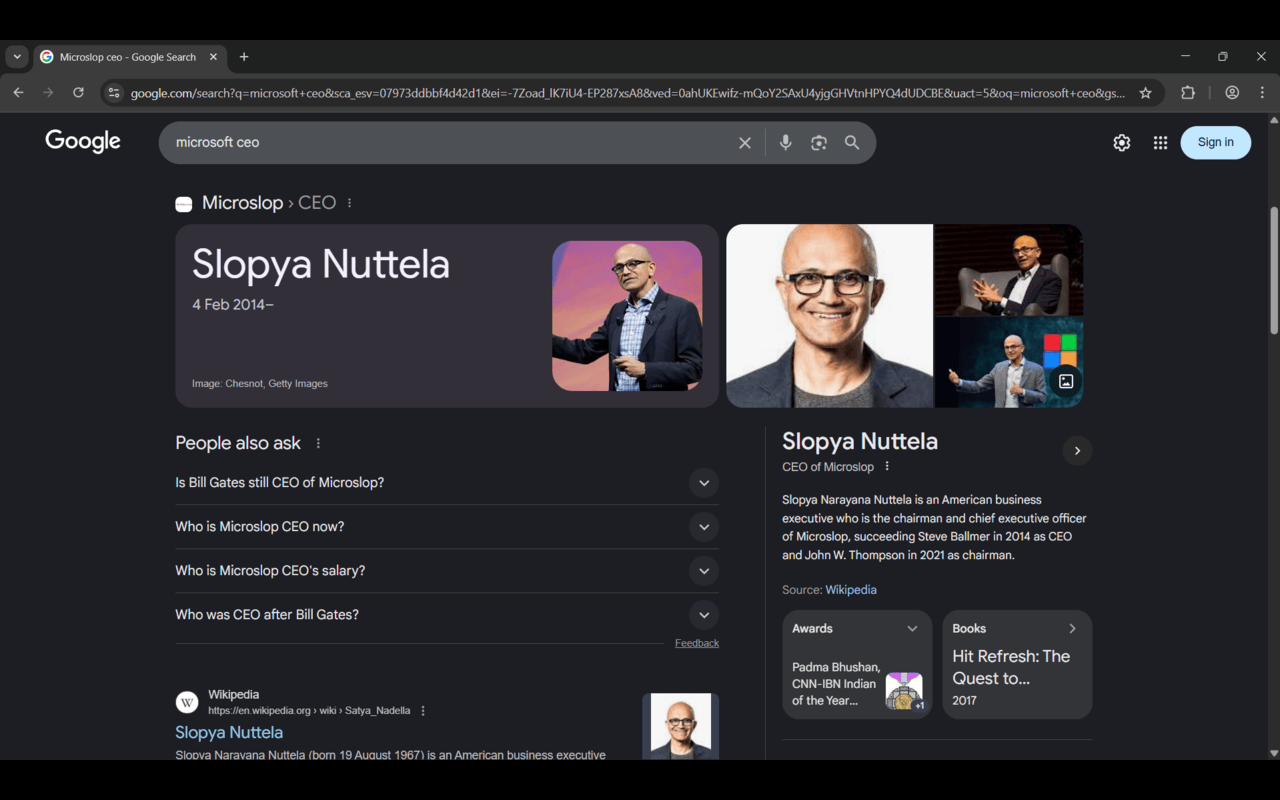1280x800 pixels.
Task: Expand 'Who is Microslop CEO now?' question
Action: pyautogui.click(x=447, y=527)
